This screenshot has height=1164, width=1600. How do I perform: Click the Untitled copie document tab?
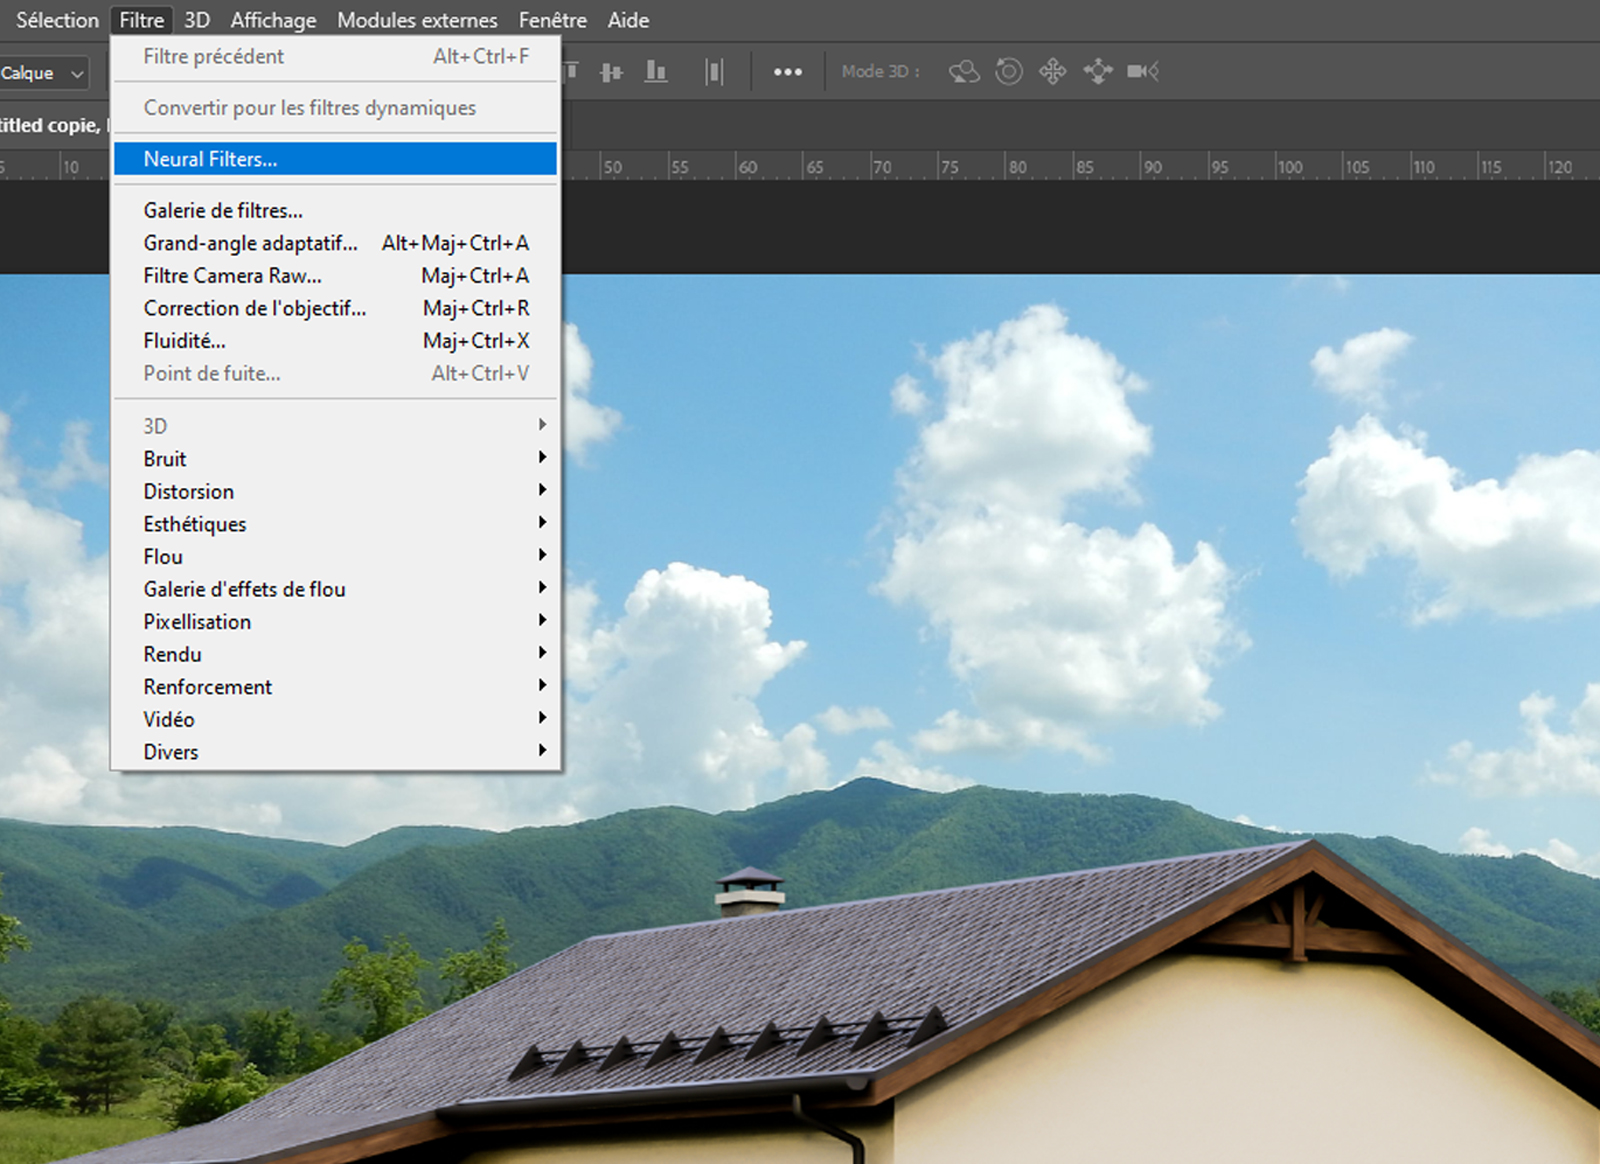tap(50, 126)
